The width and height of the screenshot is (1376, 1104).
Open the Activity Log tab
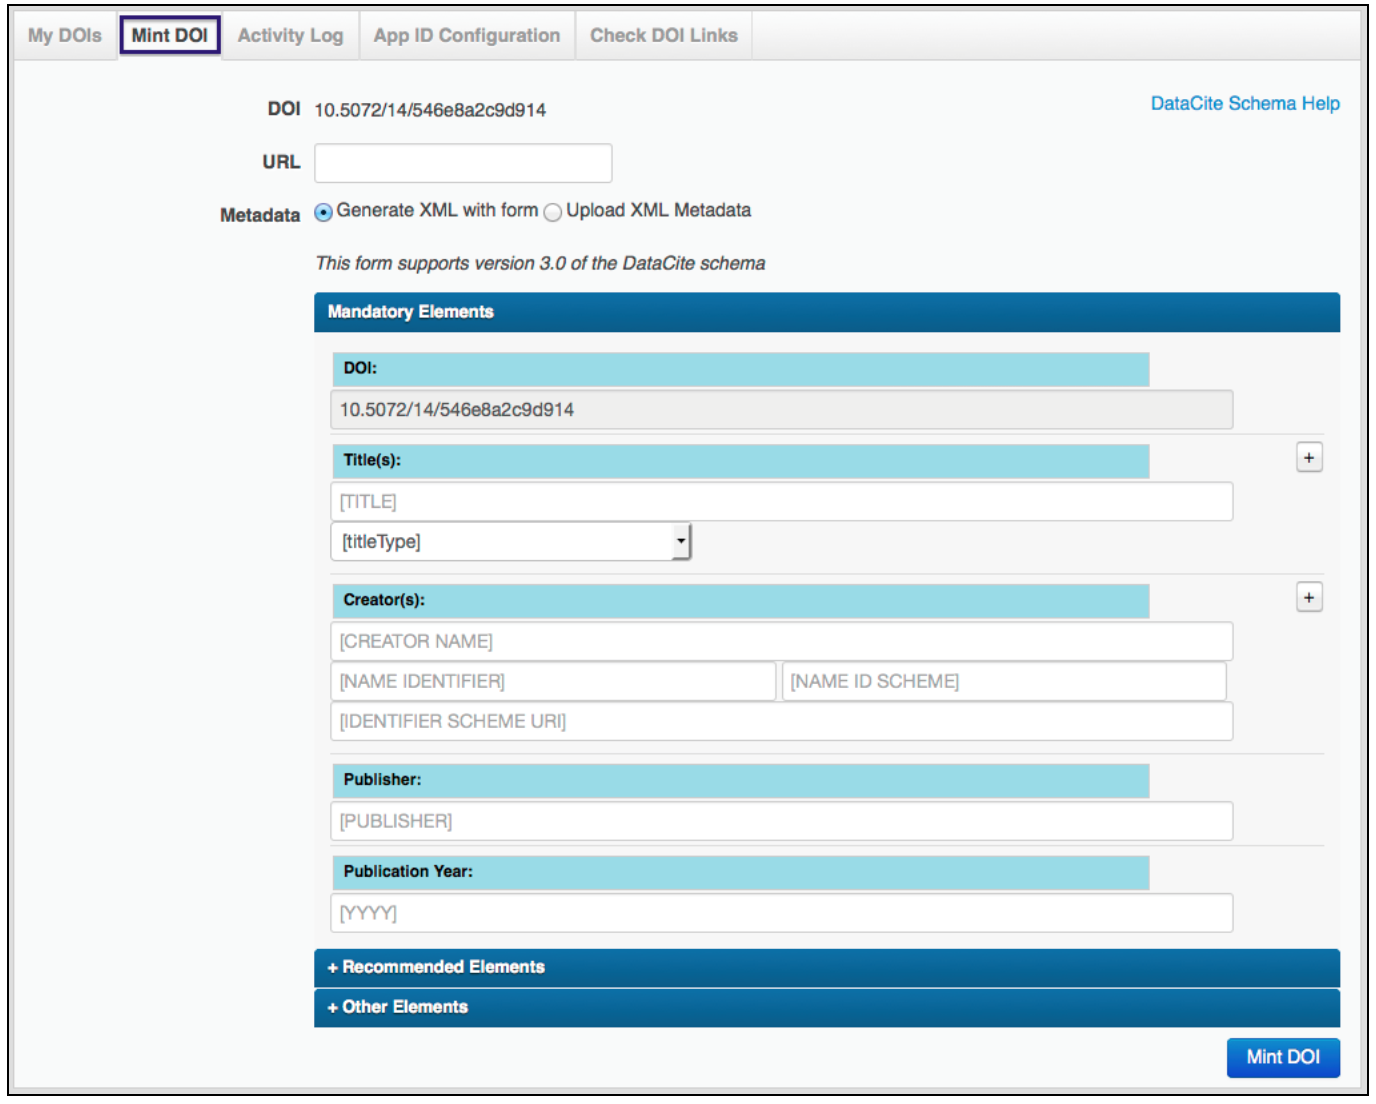pyautogui.click(x=290, y=35)
